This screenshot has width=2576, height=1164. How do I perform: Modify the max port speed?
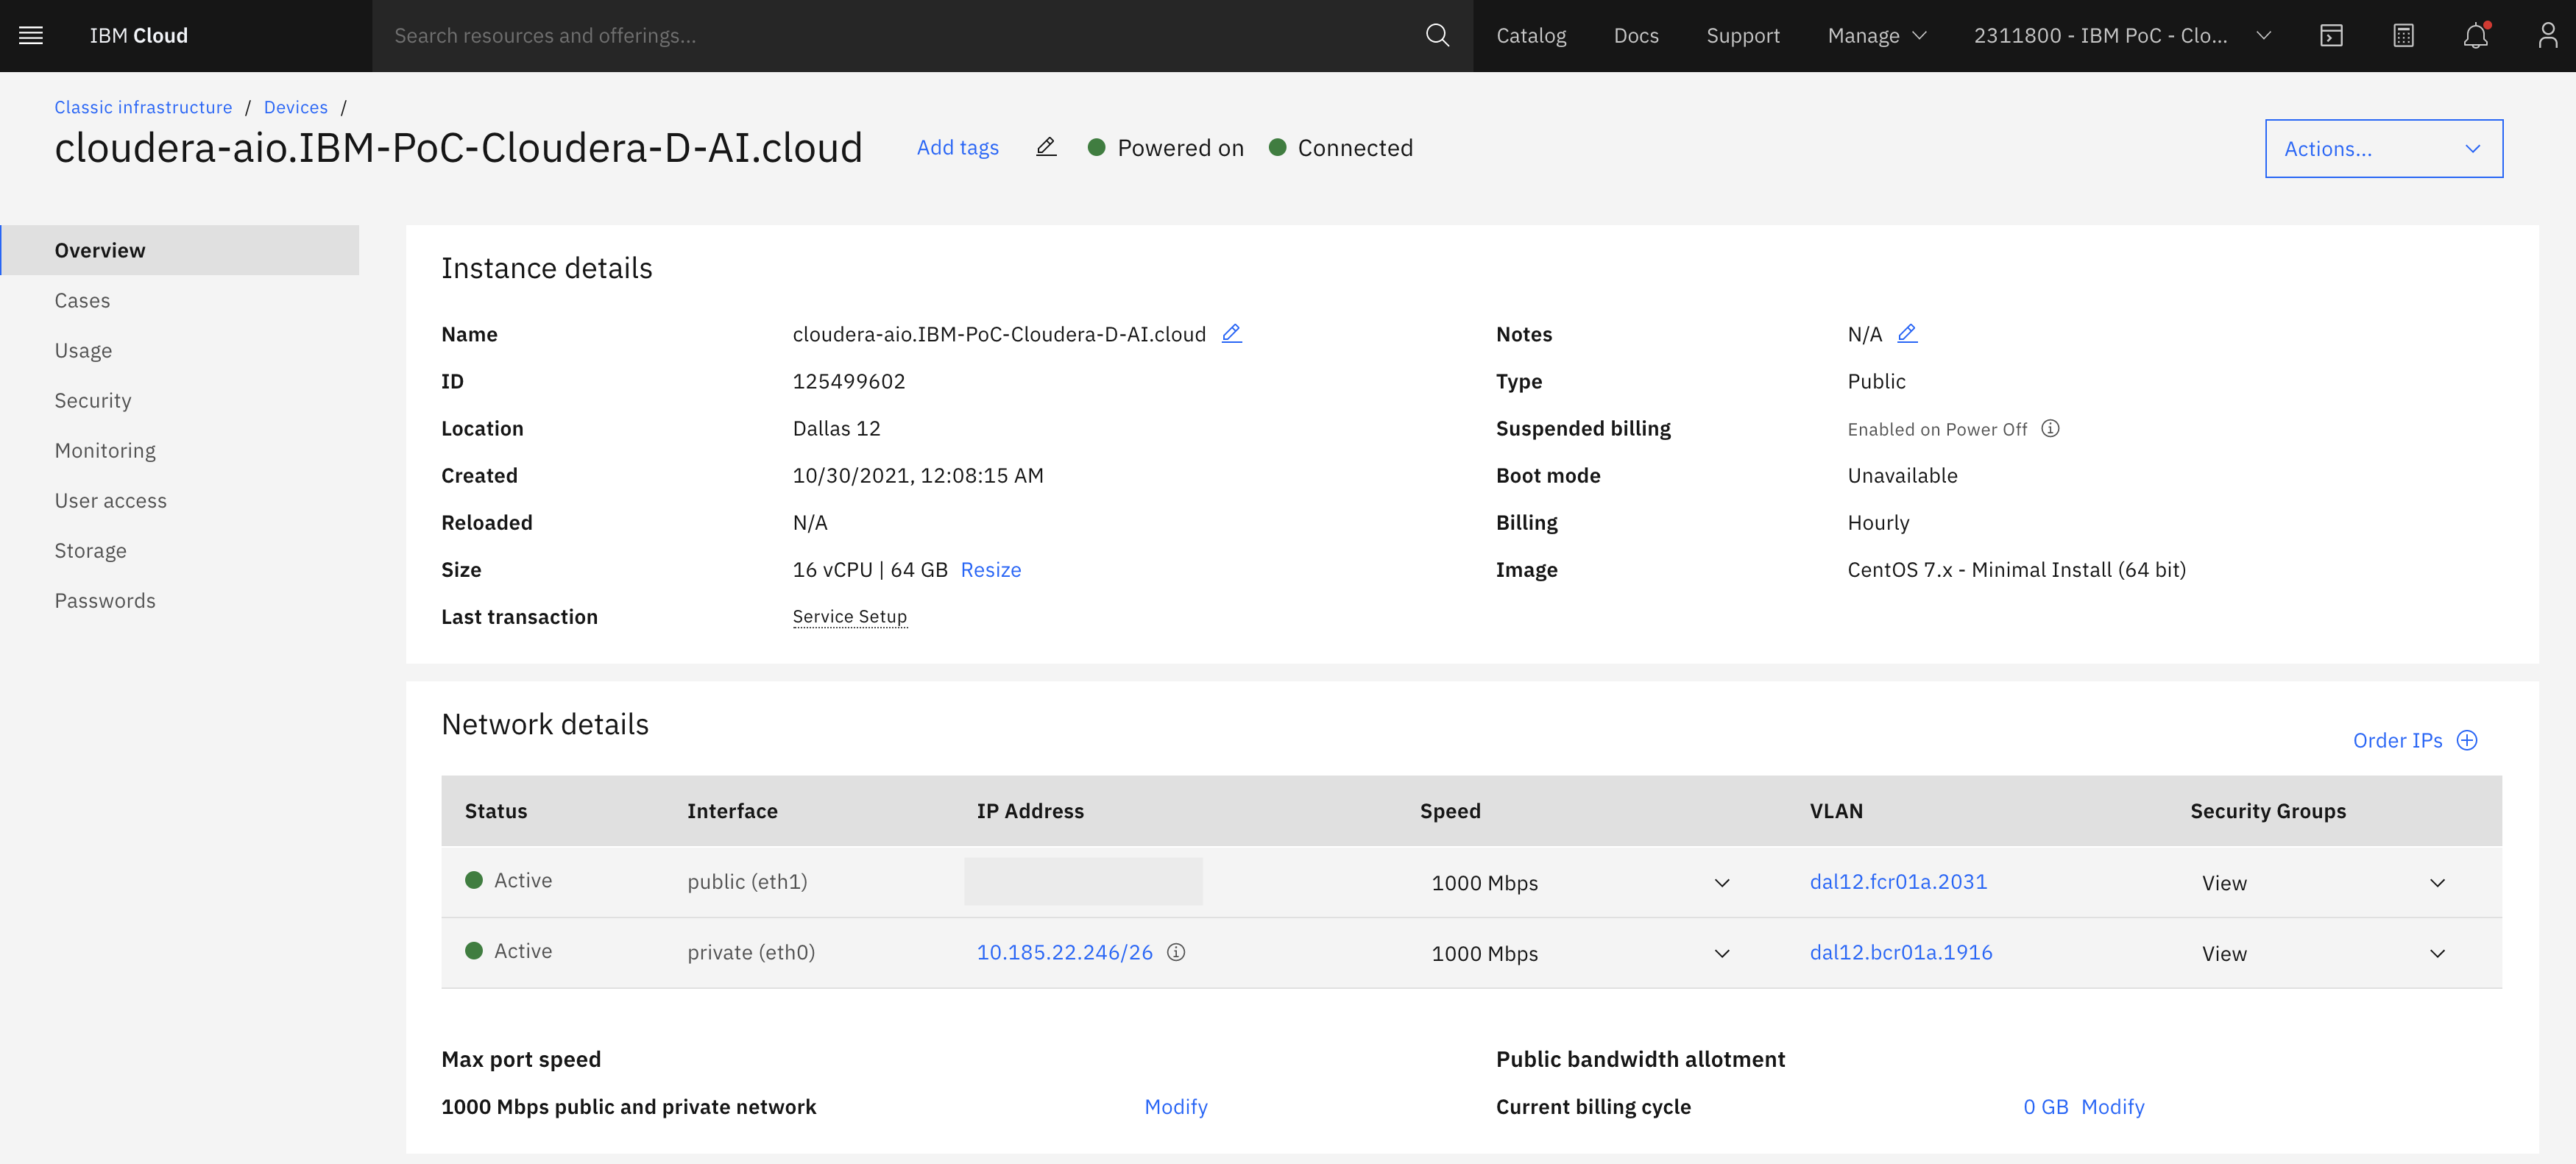(x=1176, y=1107)
